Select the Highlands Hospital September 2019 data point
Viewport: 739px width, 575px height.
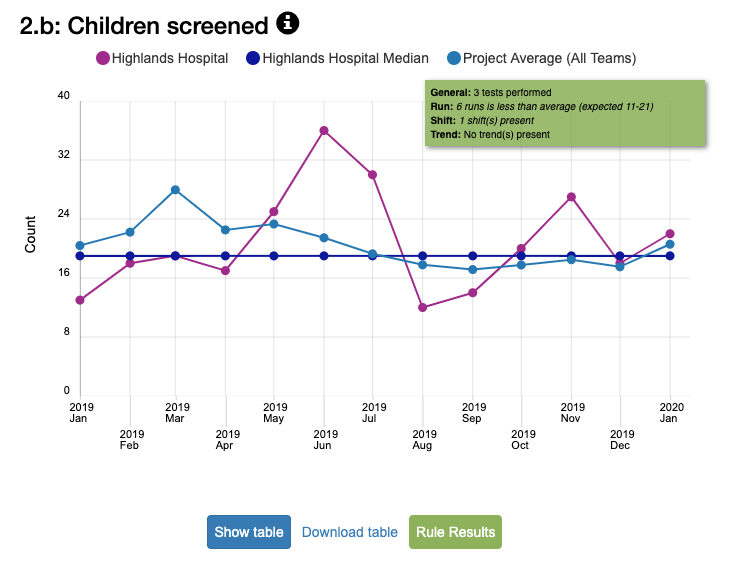coord(473,293)
